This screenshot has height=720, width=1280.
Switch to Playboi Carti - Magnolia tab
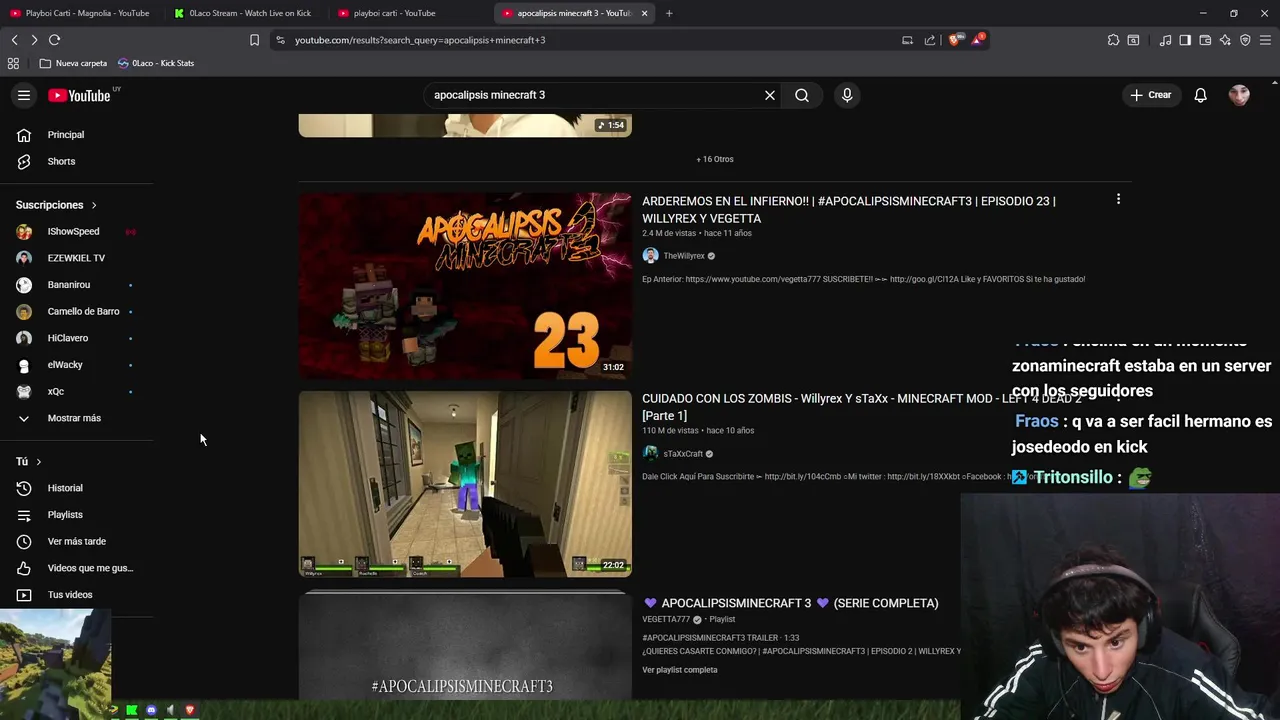click(80, 13)
